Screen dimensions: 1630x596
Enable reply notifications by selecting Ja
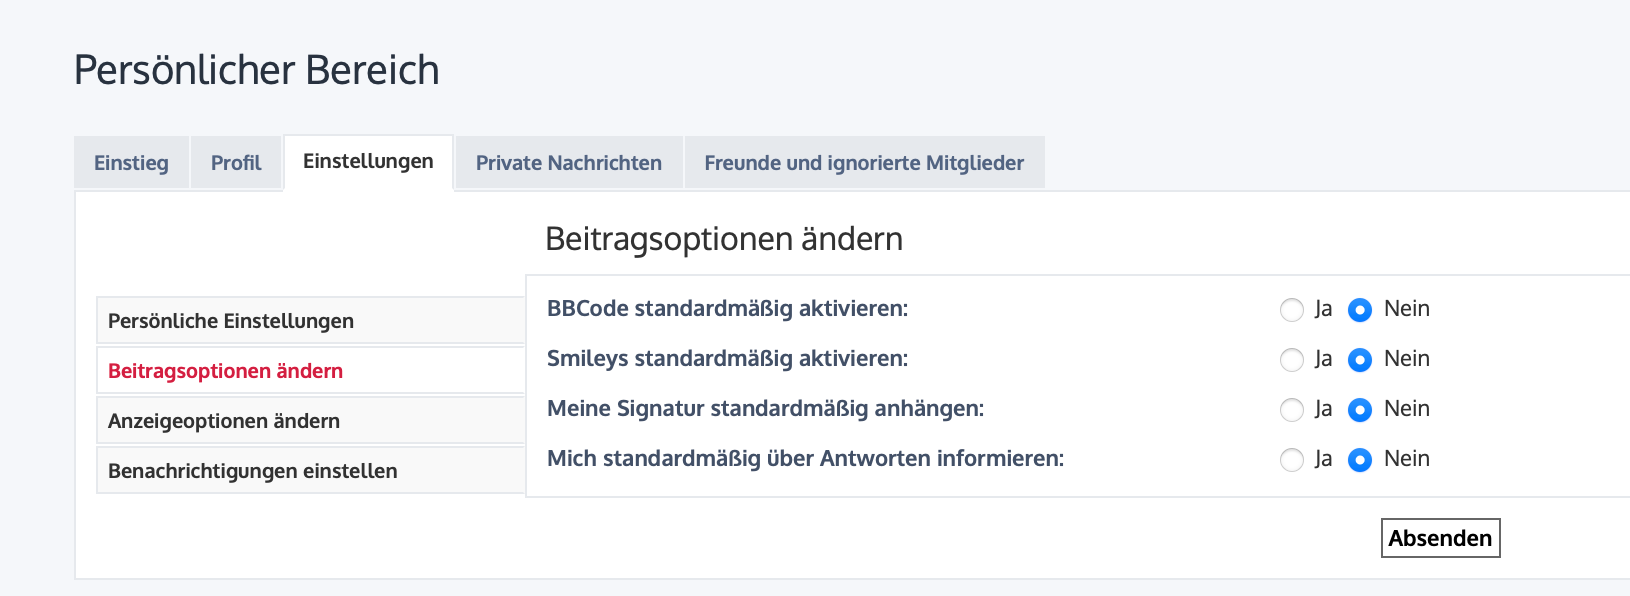pos(1292,460)
